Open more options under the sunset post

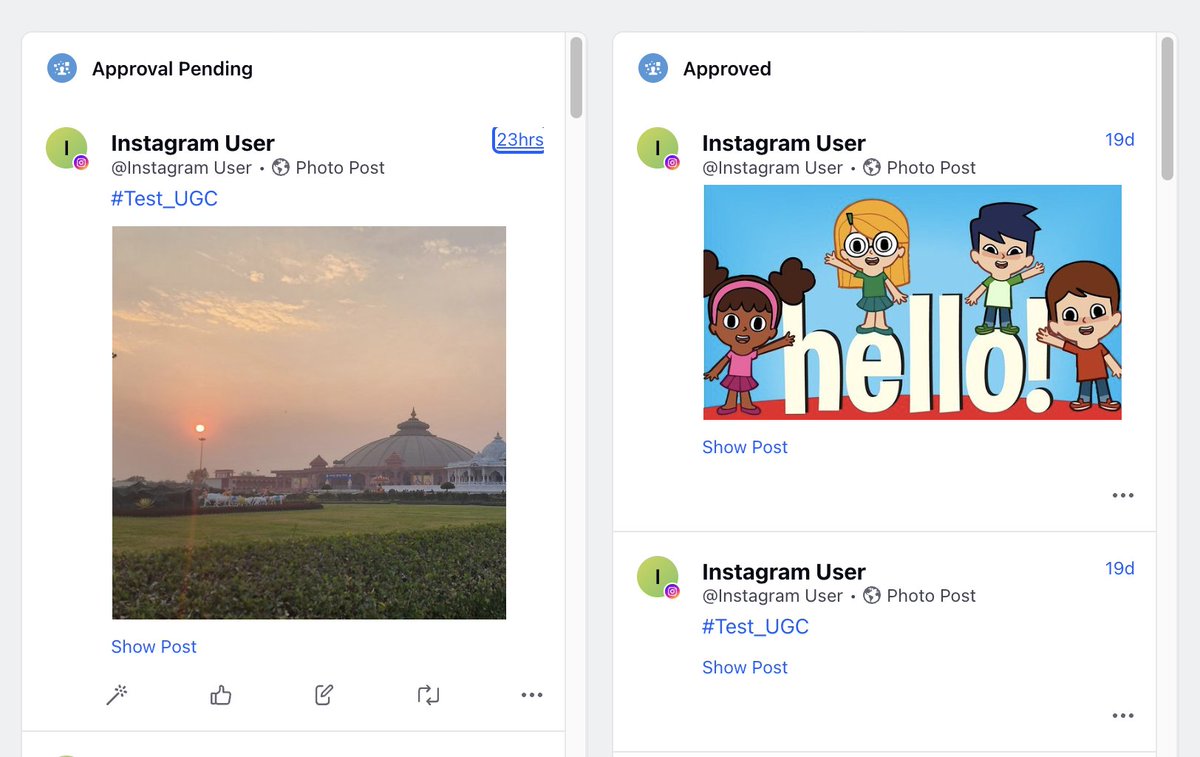point(532,695)
